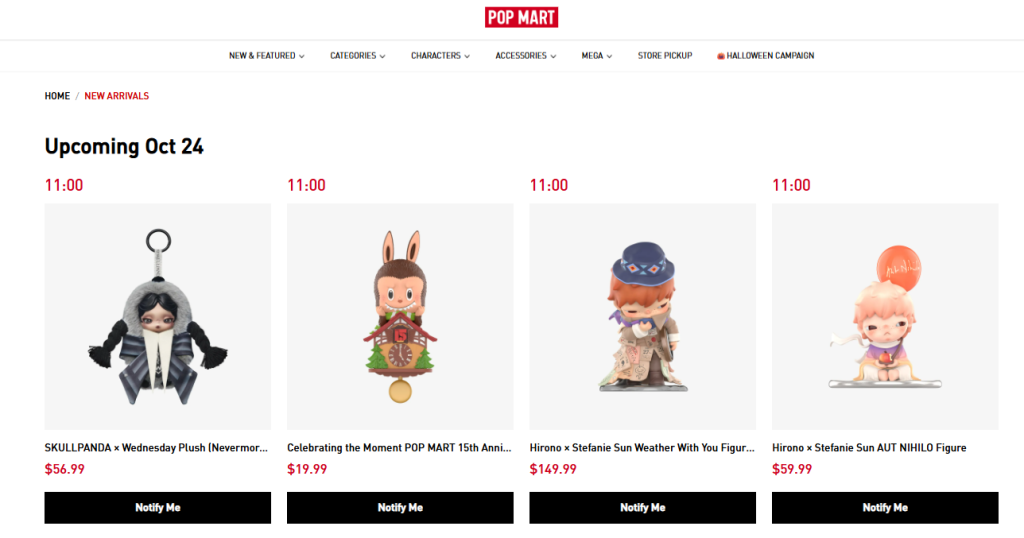Viewport: 1024px width, 538px height.
Task: Expand the Categories dropdown menu
Action: (x=357, y=55)
